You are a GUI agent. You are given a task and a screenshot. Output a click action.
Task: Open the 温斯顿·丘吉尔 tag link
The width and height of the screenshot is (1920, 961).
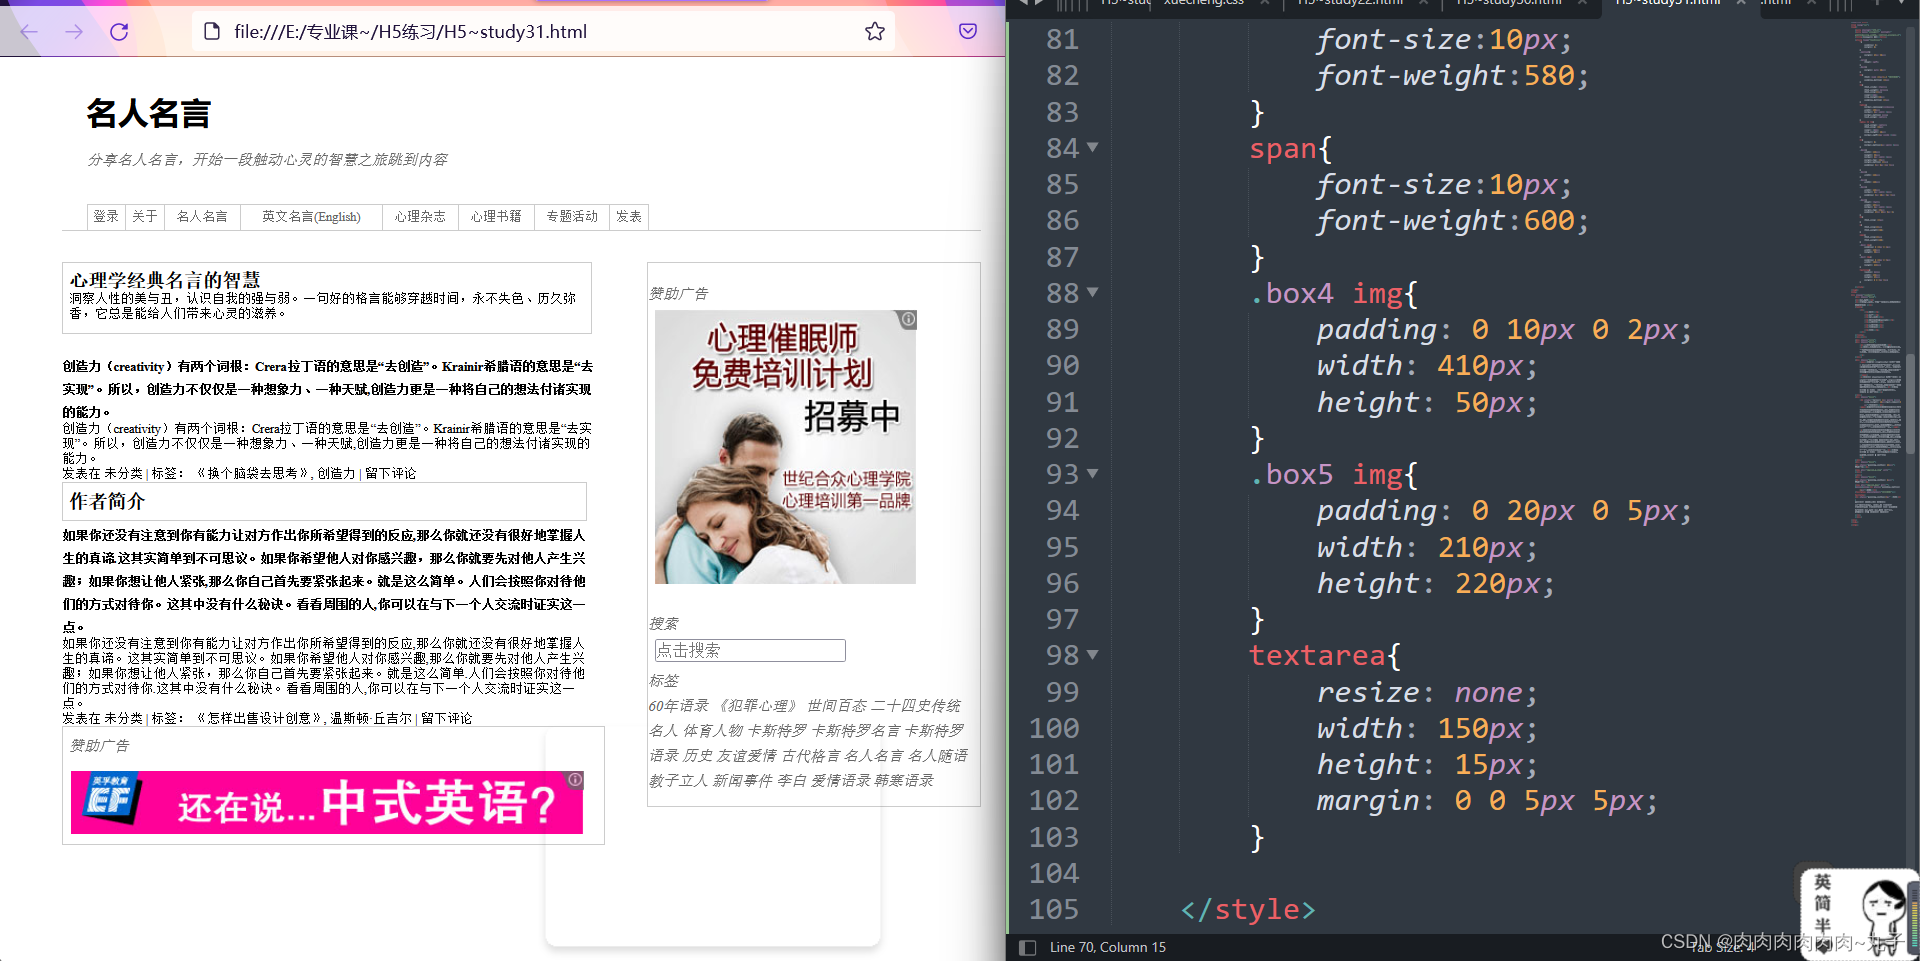[371, 719]
